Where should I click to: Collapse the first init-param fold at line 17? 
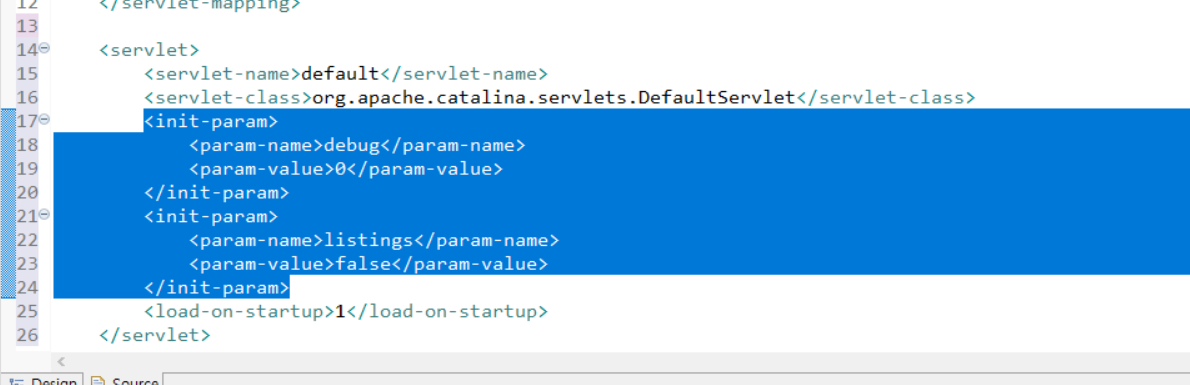(x=44, y=120)
